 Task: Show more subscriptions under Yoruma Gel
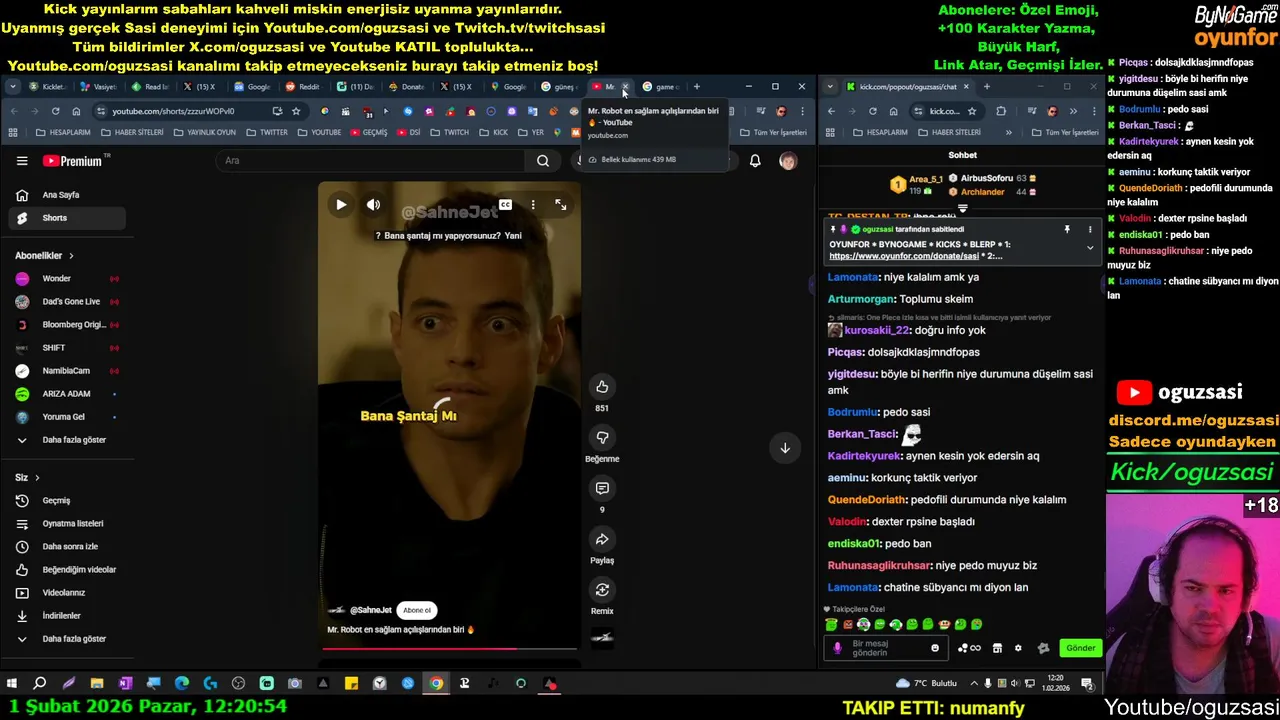(x=66, y=440)
